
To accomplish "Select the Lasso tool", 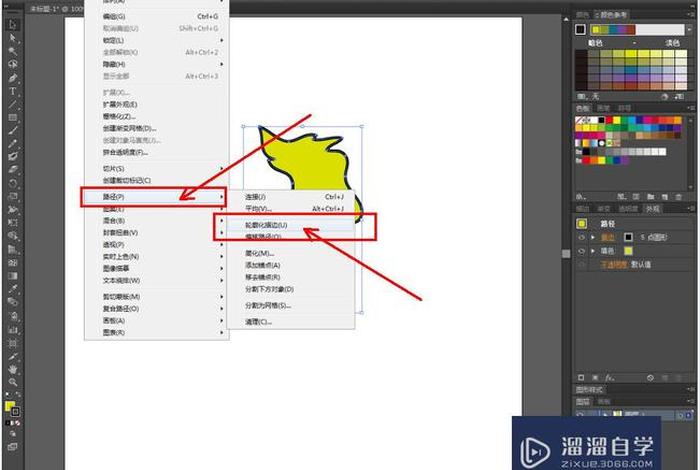I will pyautogui.click(x=12, y=65).
